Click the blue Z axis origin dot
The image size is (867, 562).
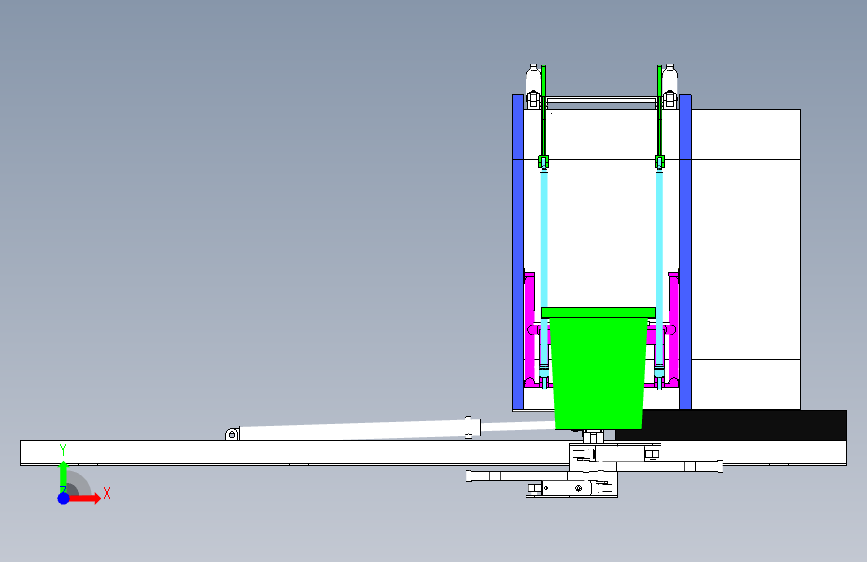[64, 498]
